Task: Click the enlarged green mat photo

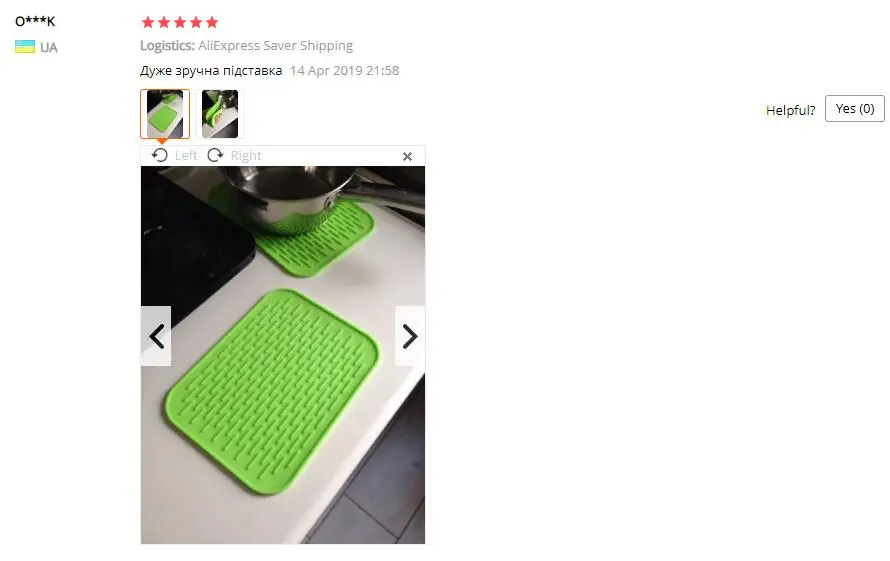Action: (283, 355)
